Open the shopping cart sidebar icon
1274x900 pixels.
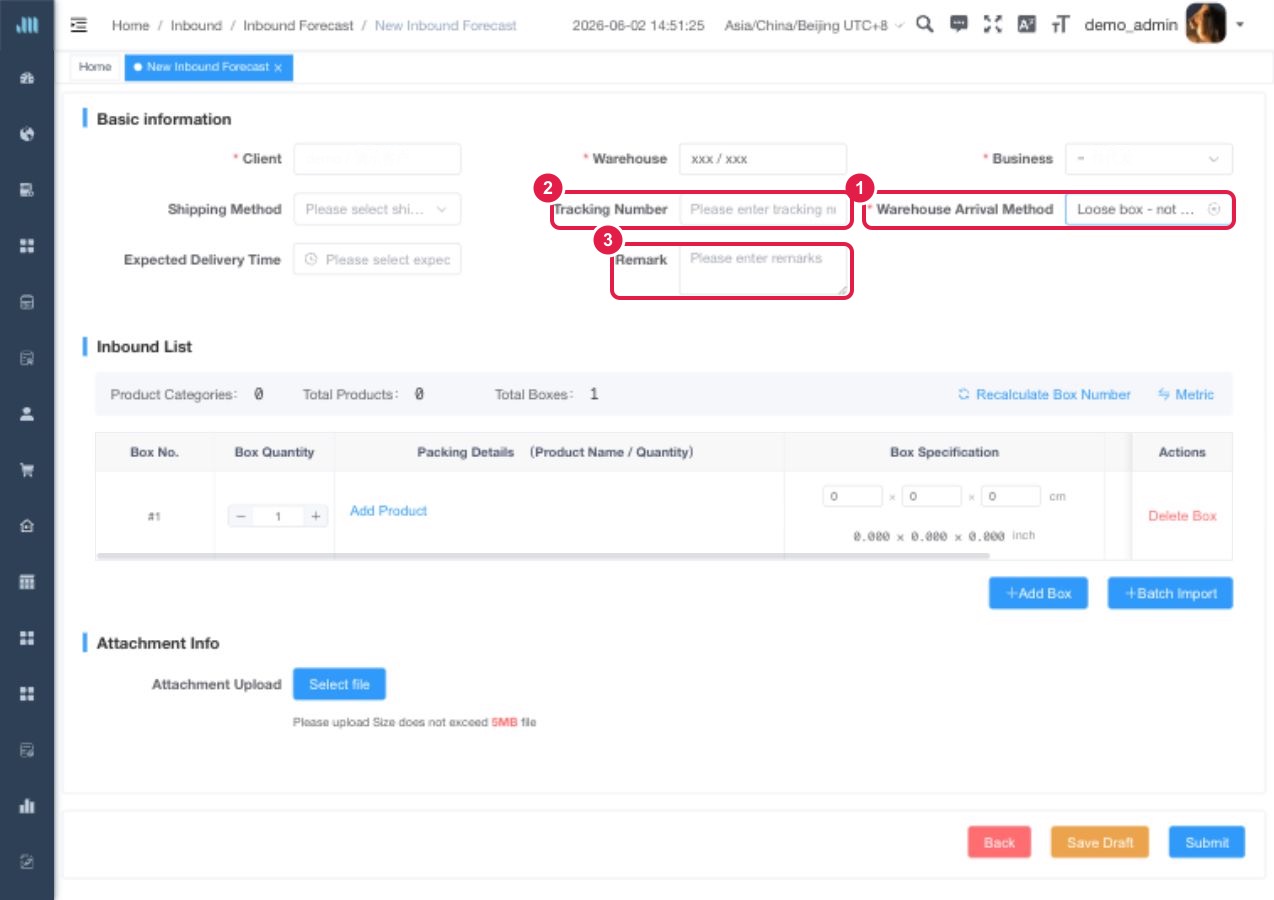[28, 470]
